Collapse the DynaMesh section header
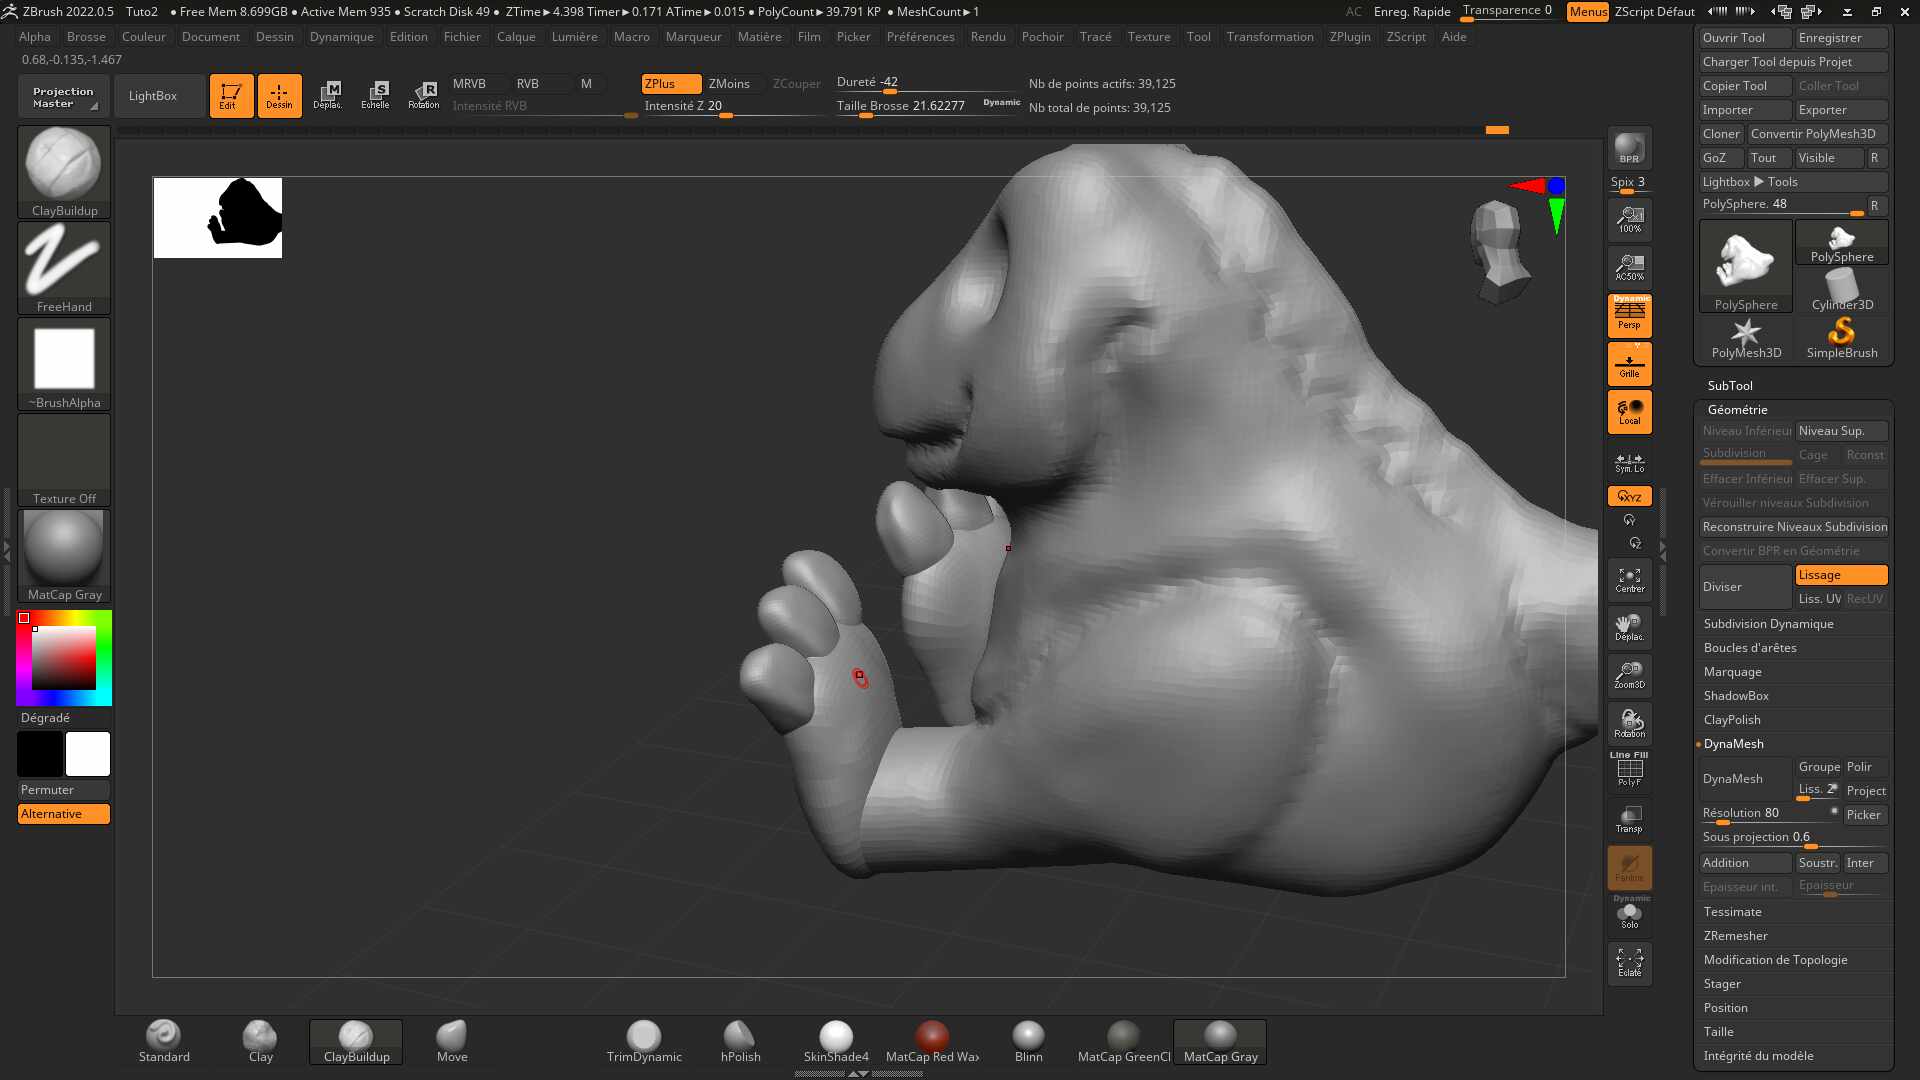 pyautogui.click(x=1733, y=744)
